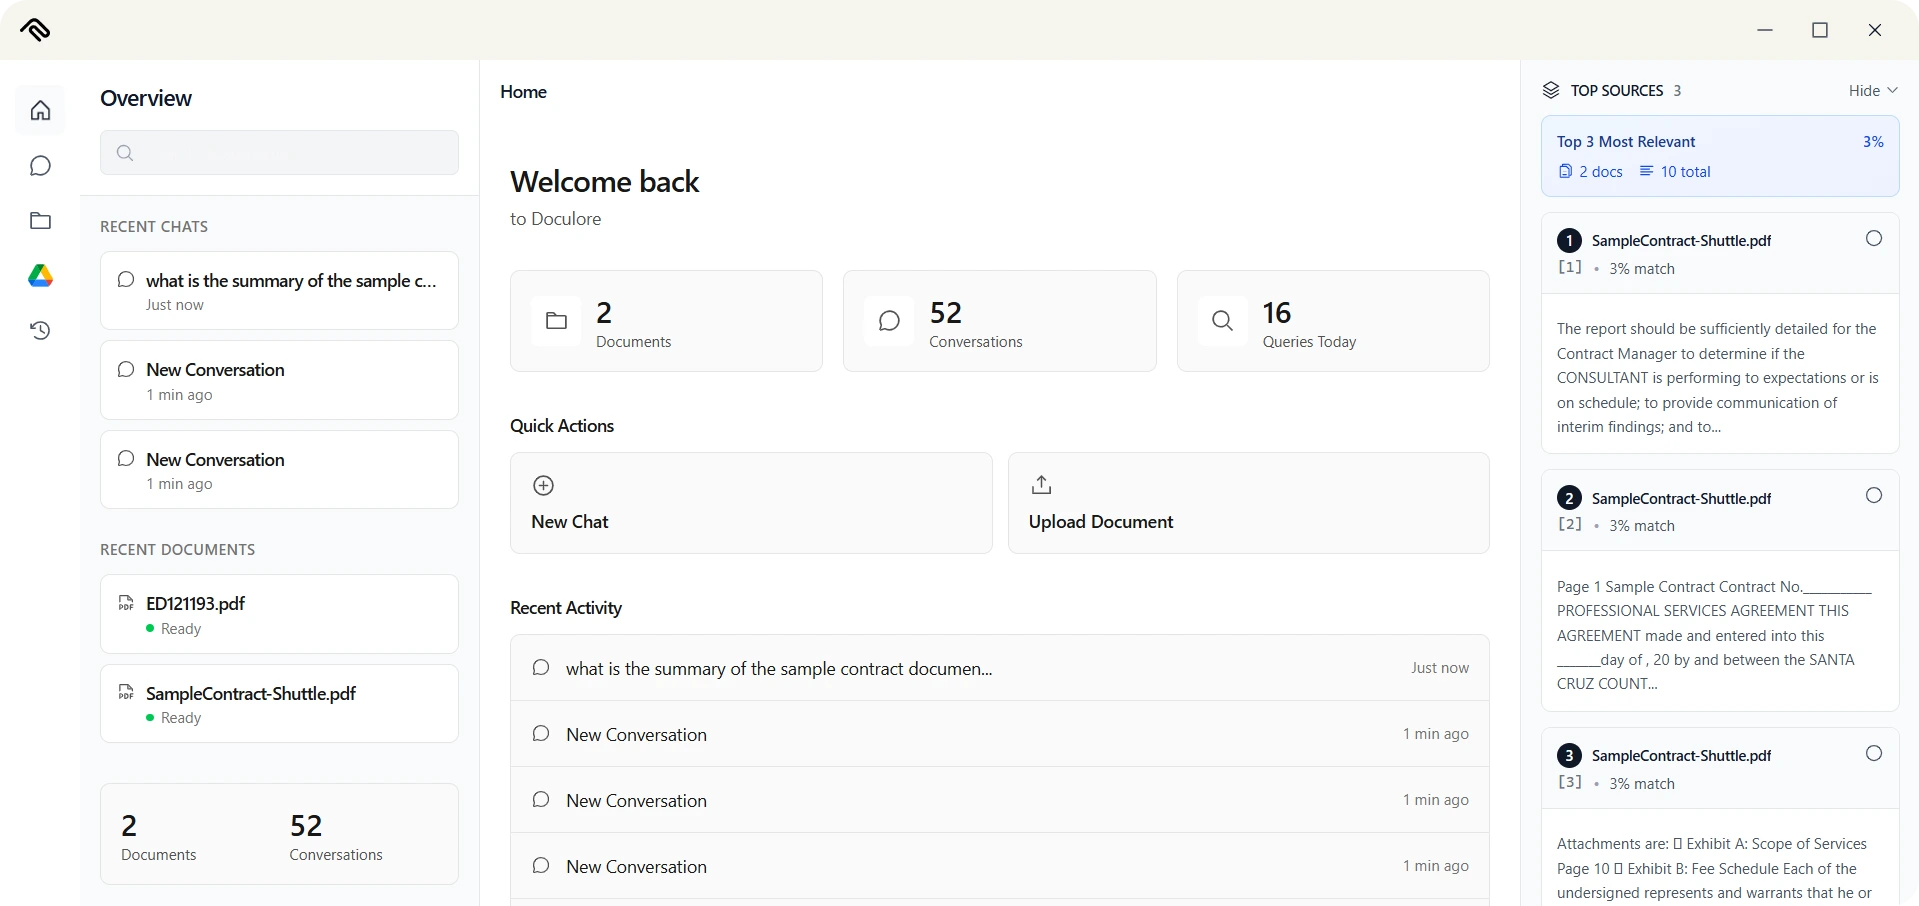
Task: Open the Documents folder icon in sidebar
Action: click(40, 221)
